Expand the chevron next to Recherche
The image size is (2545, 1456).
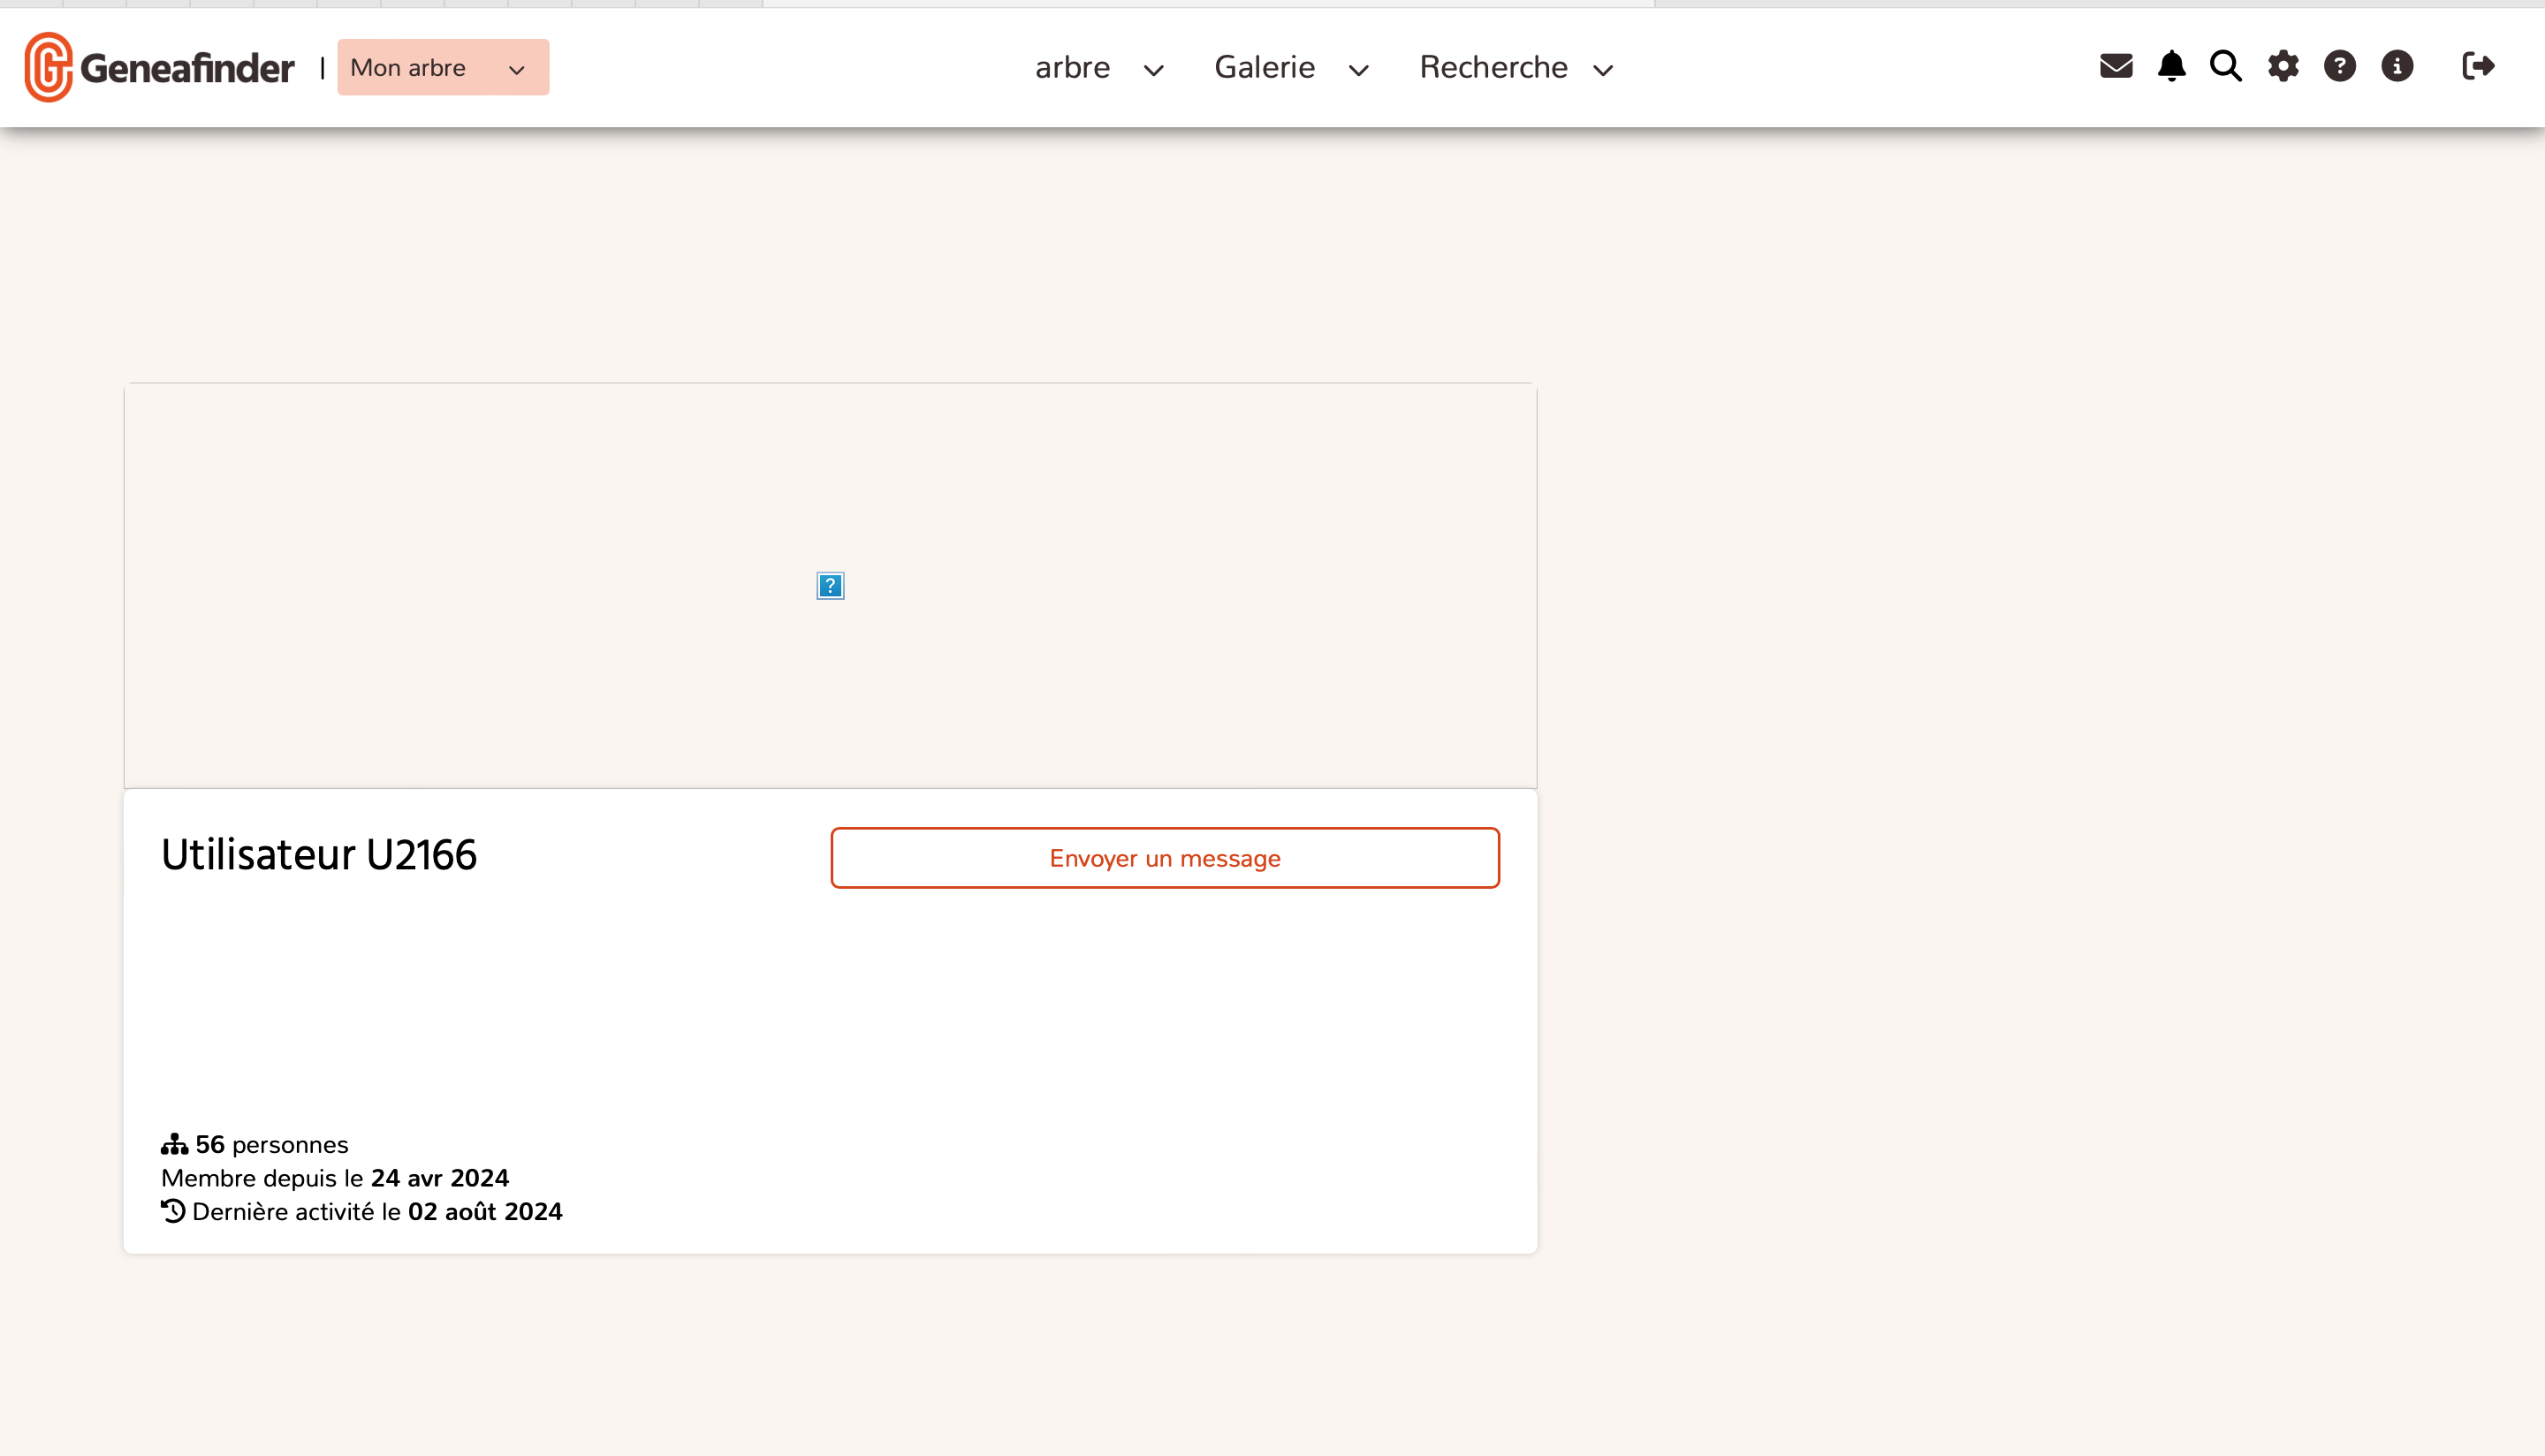click(x=1603, y=70)
